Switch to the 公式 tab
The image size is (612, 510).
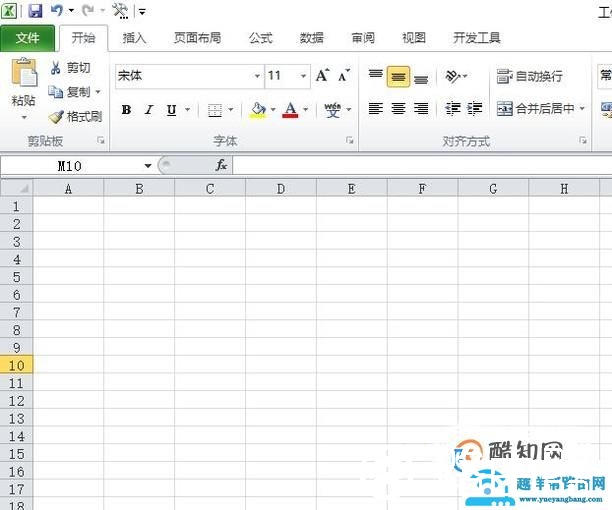click(x=260, y=38)
